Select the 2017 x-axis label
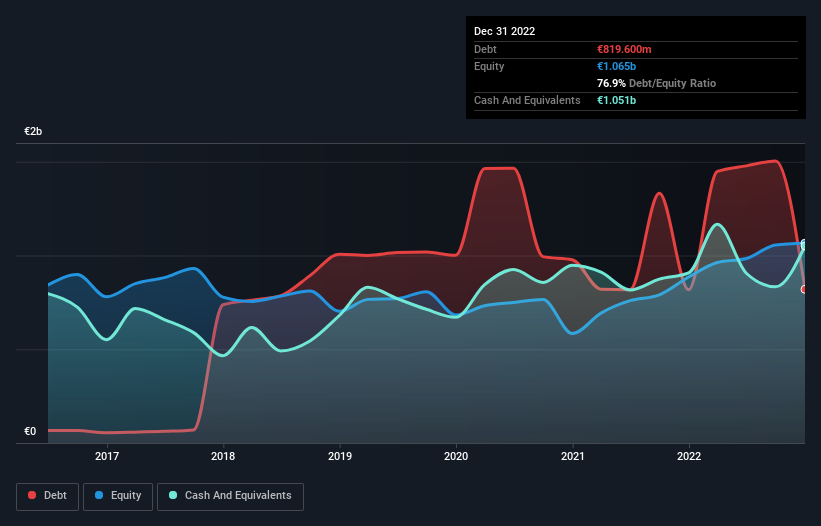The width and height of the screenshot is (821, 526). 107,456
